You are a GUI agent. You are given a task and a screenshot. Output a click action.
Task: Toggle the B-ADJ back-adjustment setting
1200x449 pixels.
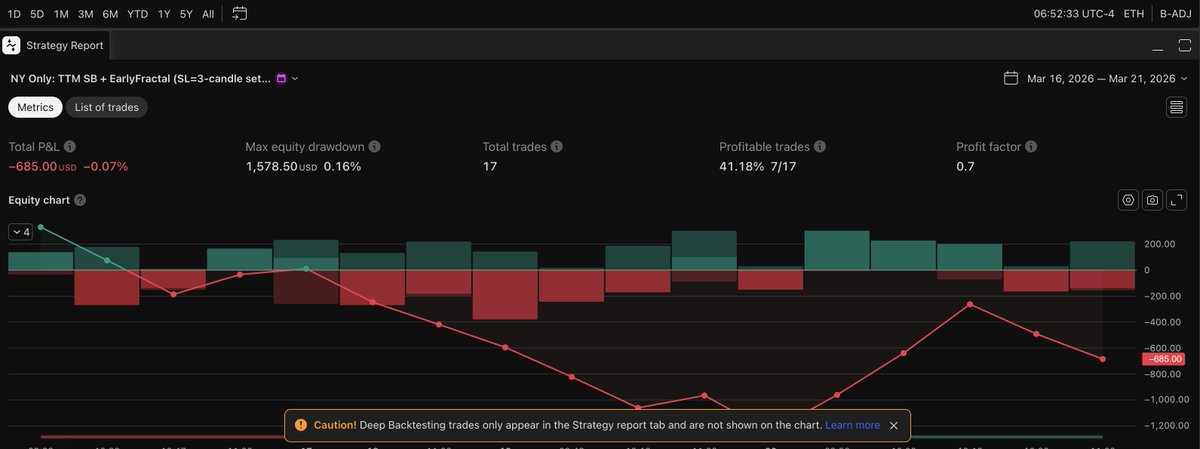click(1176, 14)
